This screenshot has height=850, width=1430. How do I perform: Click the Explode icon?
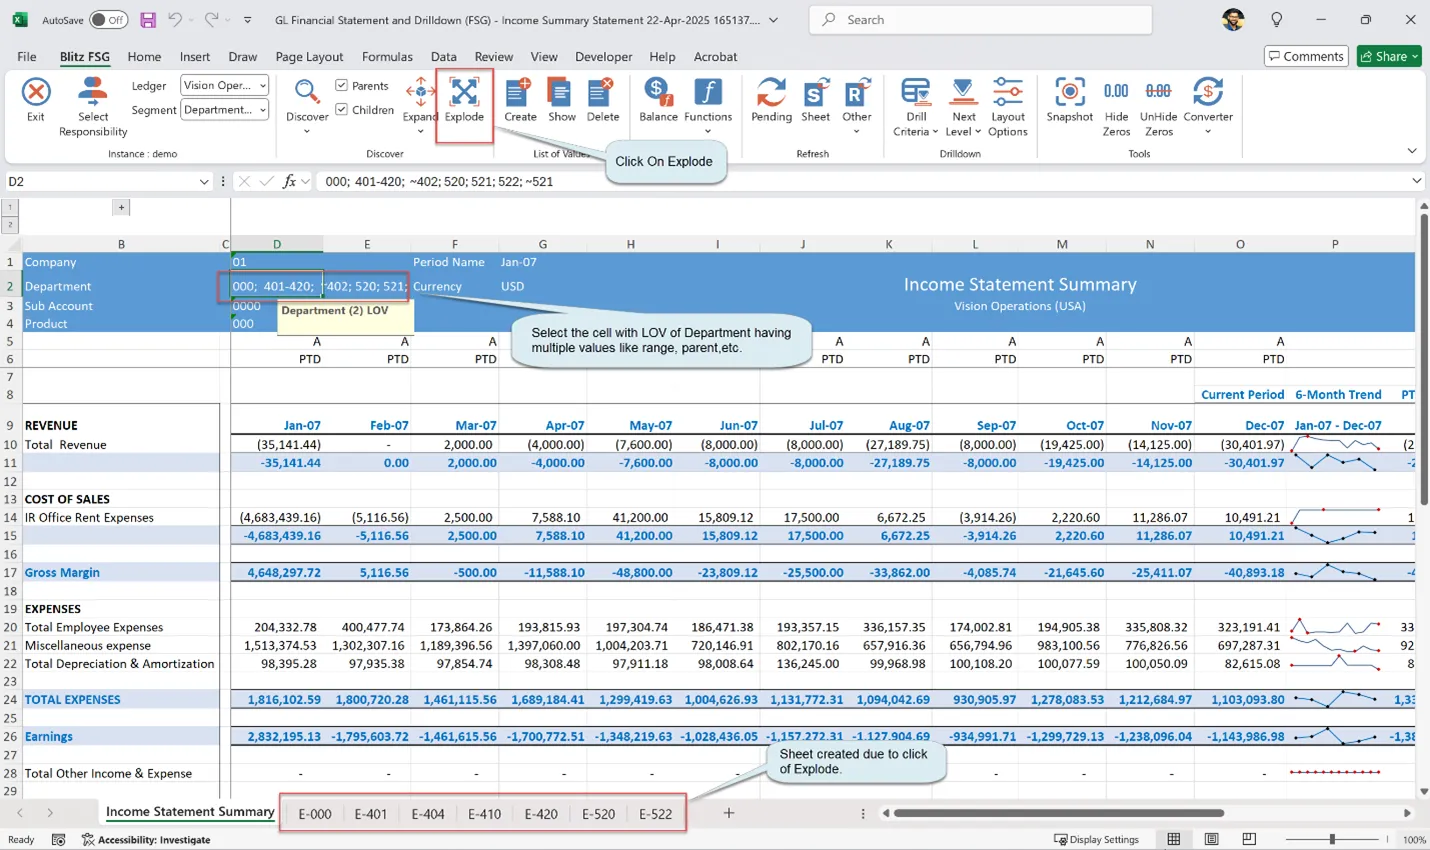[464, 92]
